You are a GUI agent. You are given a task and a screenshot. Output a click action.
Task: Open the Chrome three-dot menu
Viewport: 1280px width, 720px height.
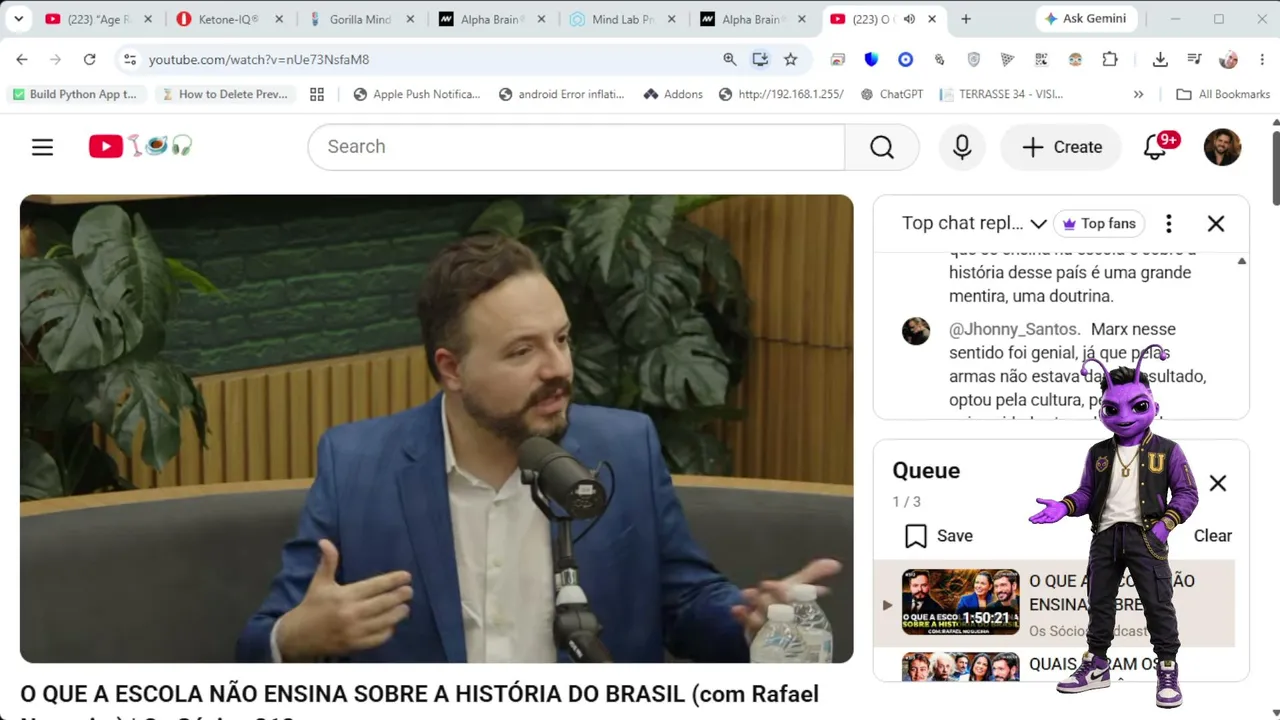(1262, 60)
